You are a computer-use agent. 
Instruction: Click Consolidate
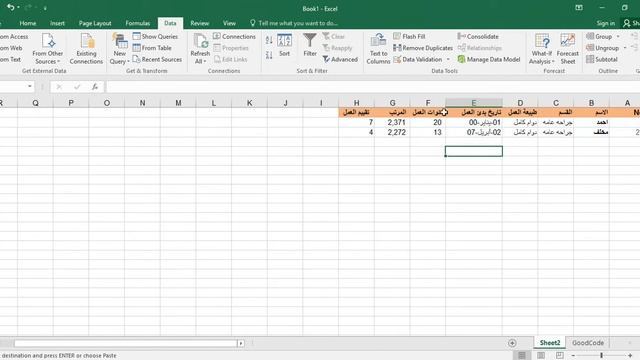478,36
